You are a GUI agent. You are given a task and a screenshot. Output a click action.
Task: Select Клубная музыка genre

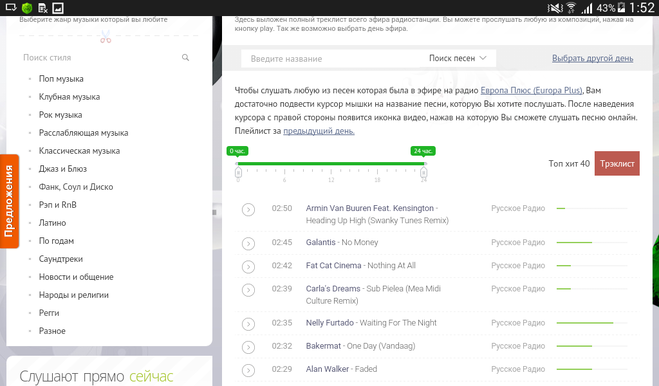point(69,97)
